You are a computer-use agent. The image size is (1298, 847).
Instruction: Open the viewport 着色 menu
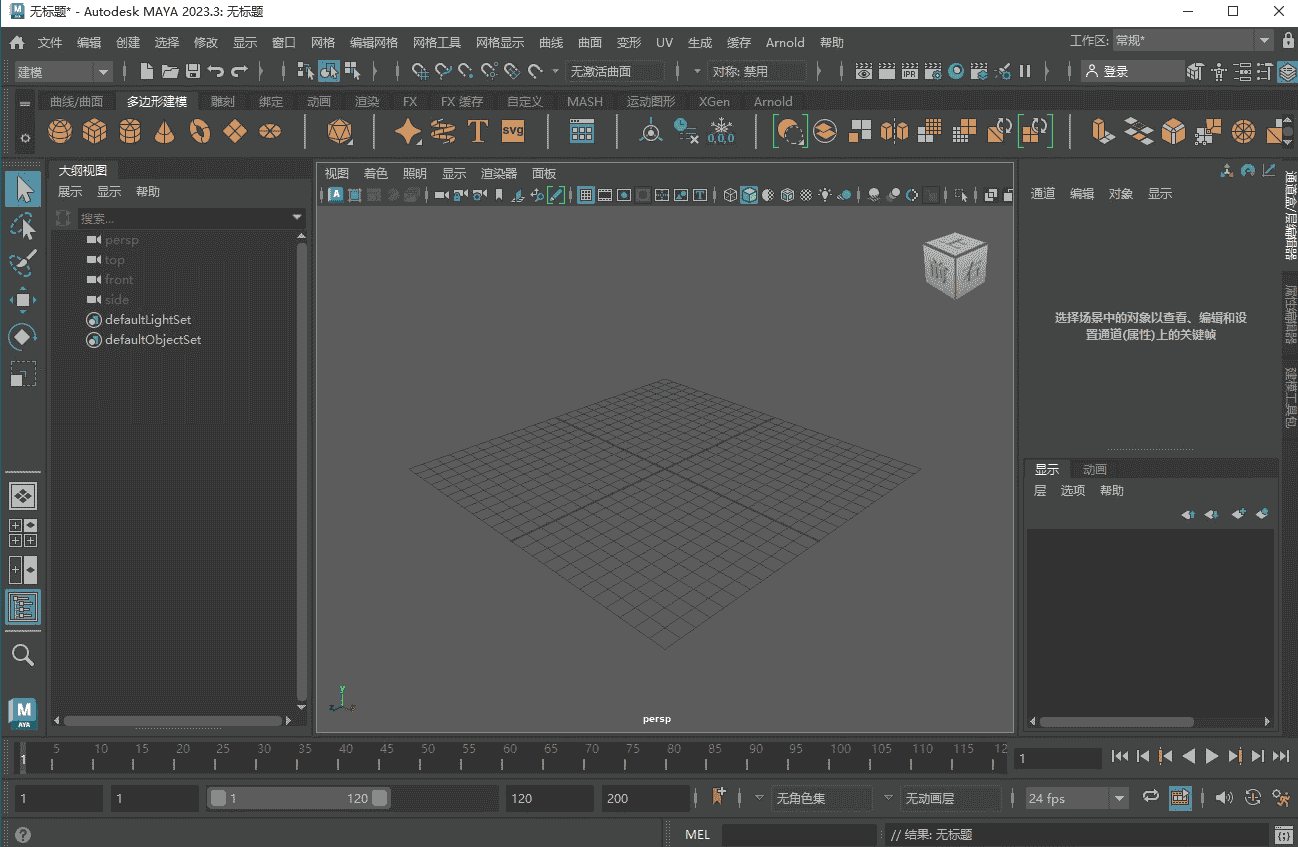(x=375, y=173)
